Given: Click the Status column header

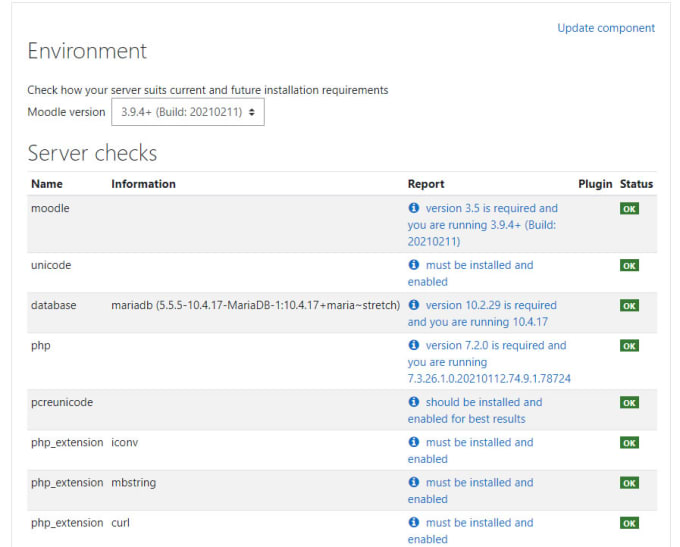Looking at the screenshot, I should 636,184.
